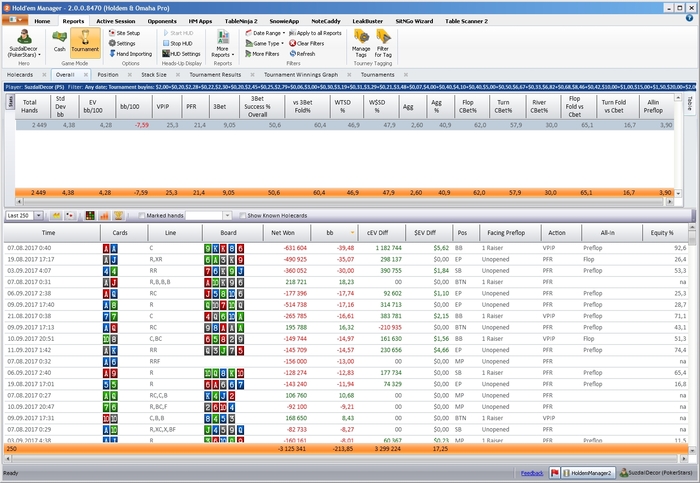Toggle Show Known Holecards checkbox

tap(242, 216)
